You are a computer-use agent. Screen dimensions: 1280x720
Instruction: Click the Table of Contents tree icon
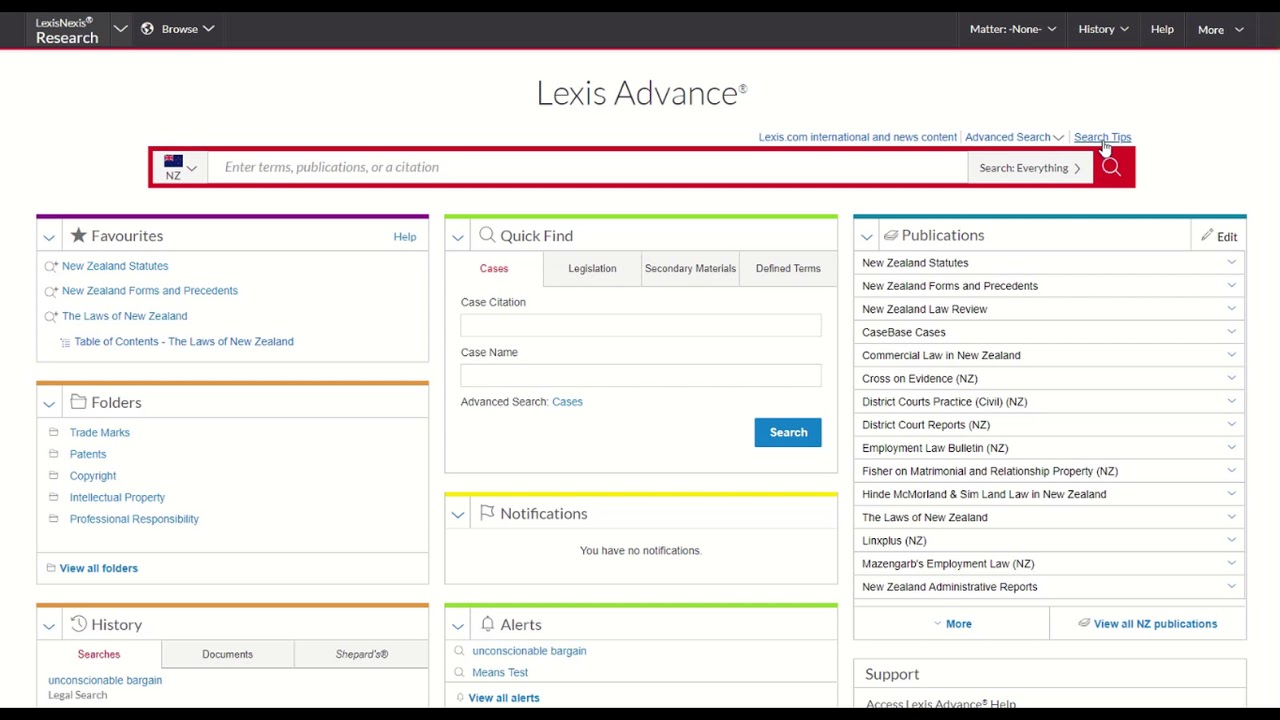[x=65, y=342]
